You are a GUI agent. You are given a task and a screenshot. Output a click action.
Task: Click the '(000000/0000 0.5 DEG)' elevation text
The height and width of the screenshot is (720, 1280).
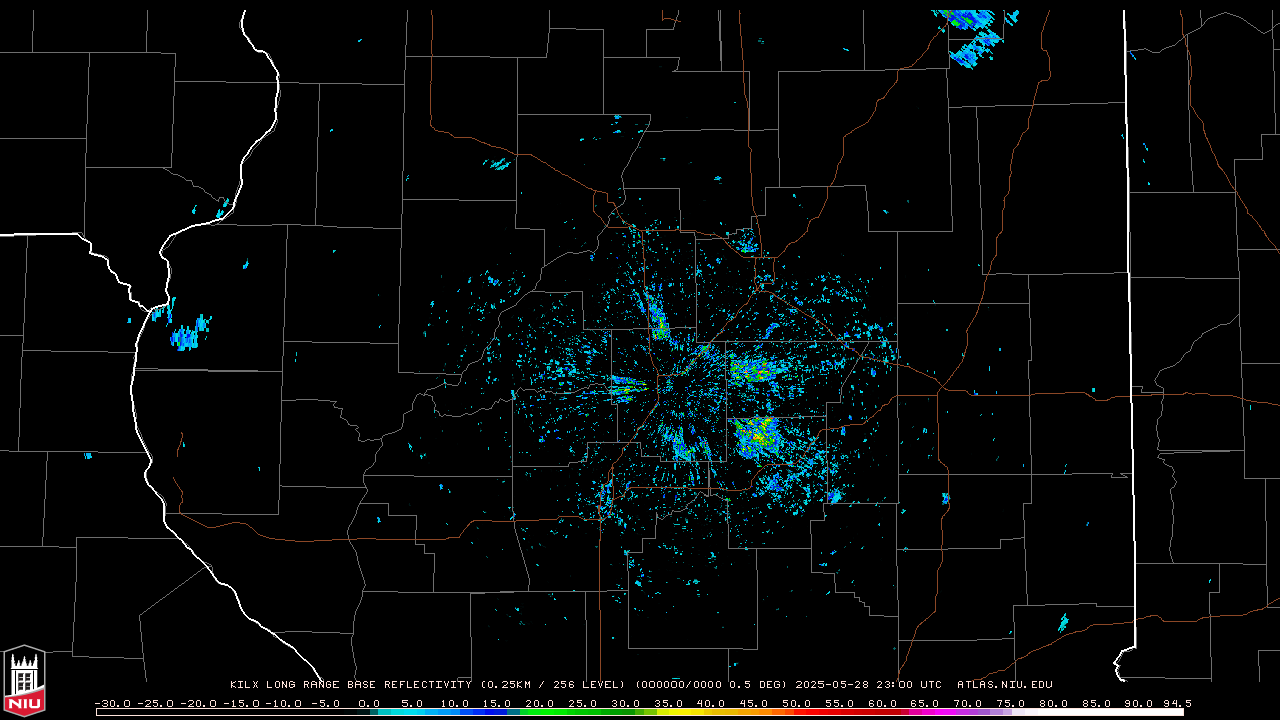point(711,685)
